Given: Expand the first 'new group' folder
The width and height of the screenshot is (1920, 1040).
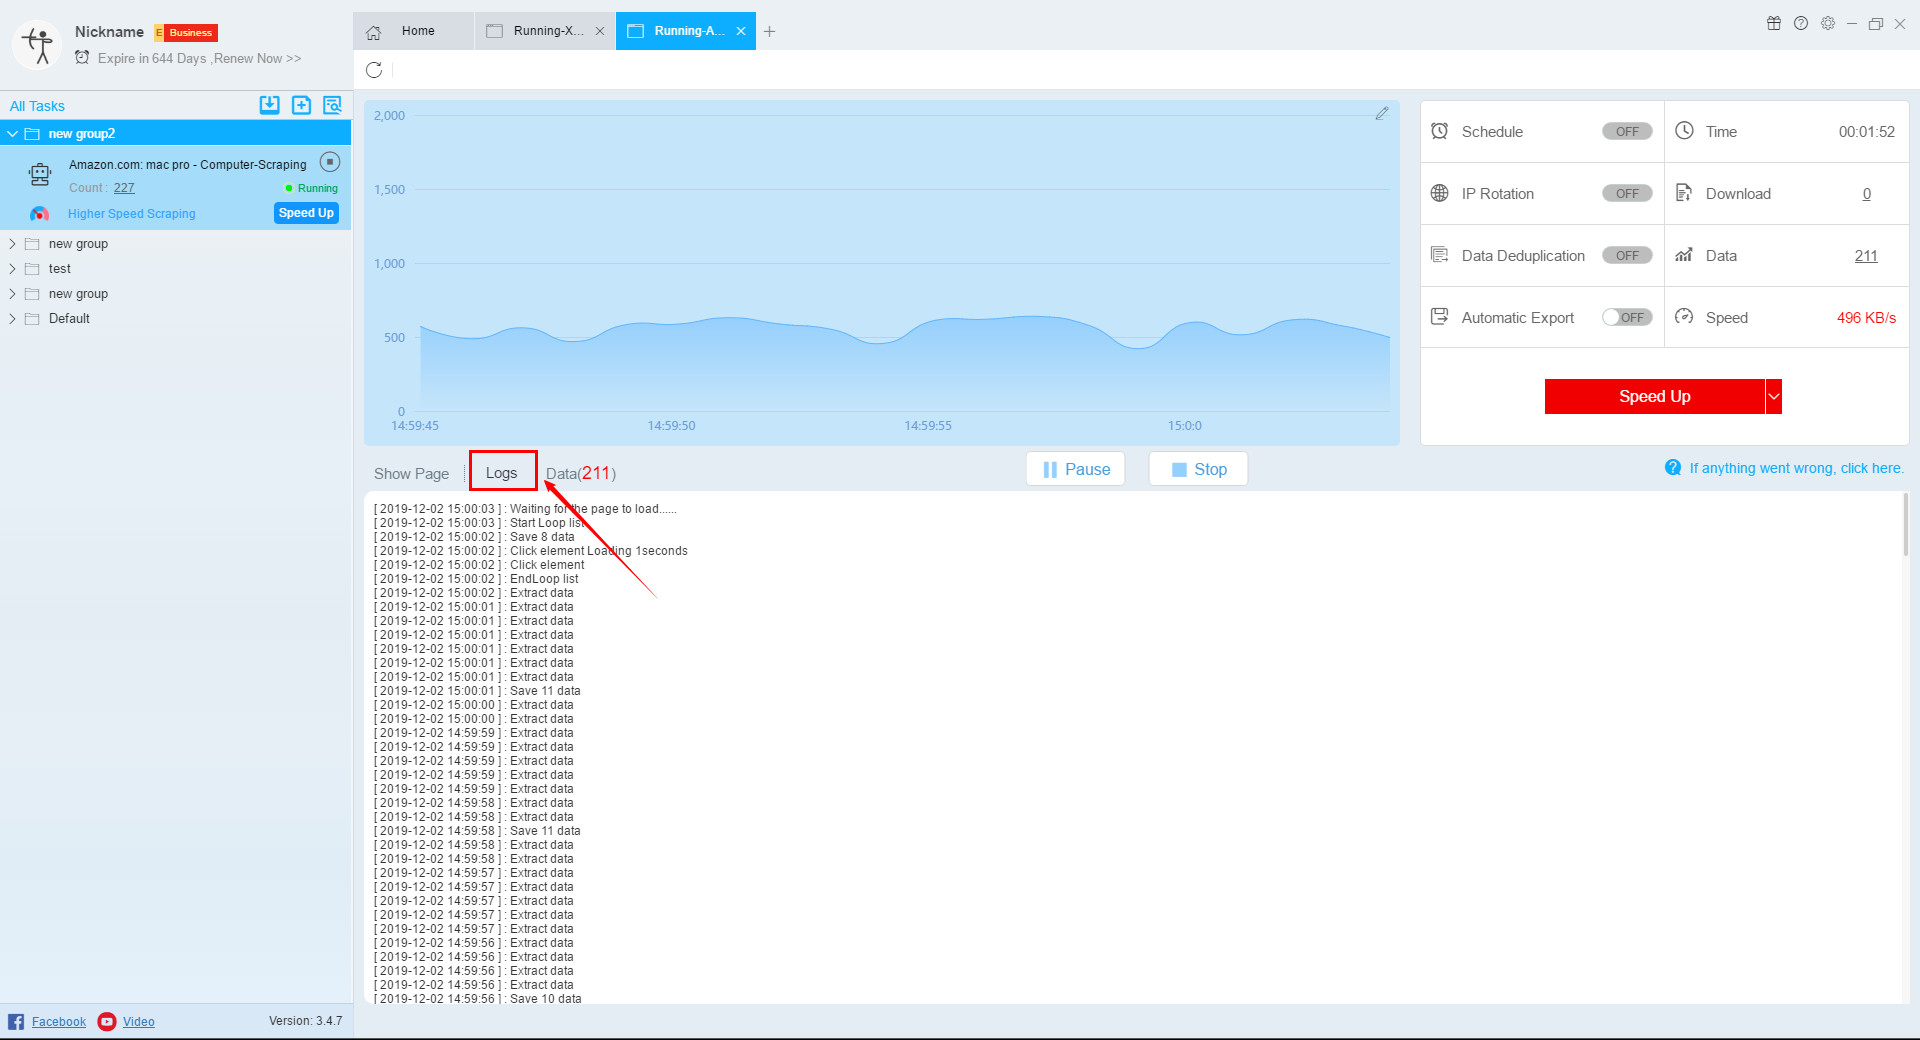Looking at the screenshot, I should [12, 243].
